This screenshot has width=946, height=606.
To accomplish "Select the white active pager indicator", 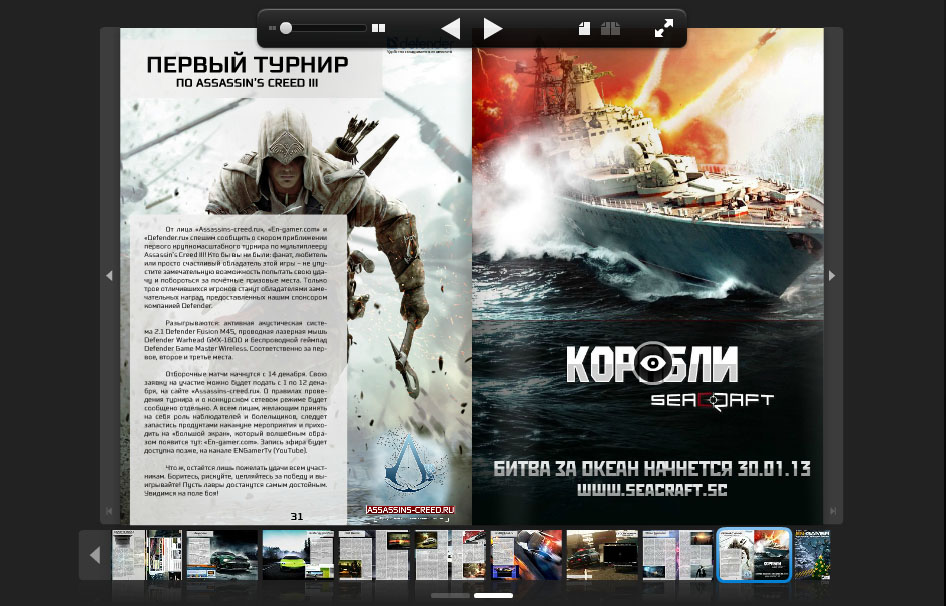I will (x=494, y=596).
